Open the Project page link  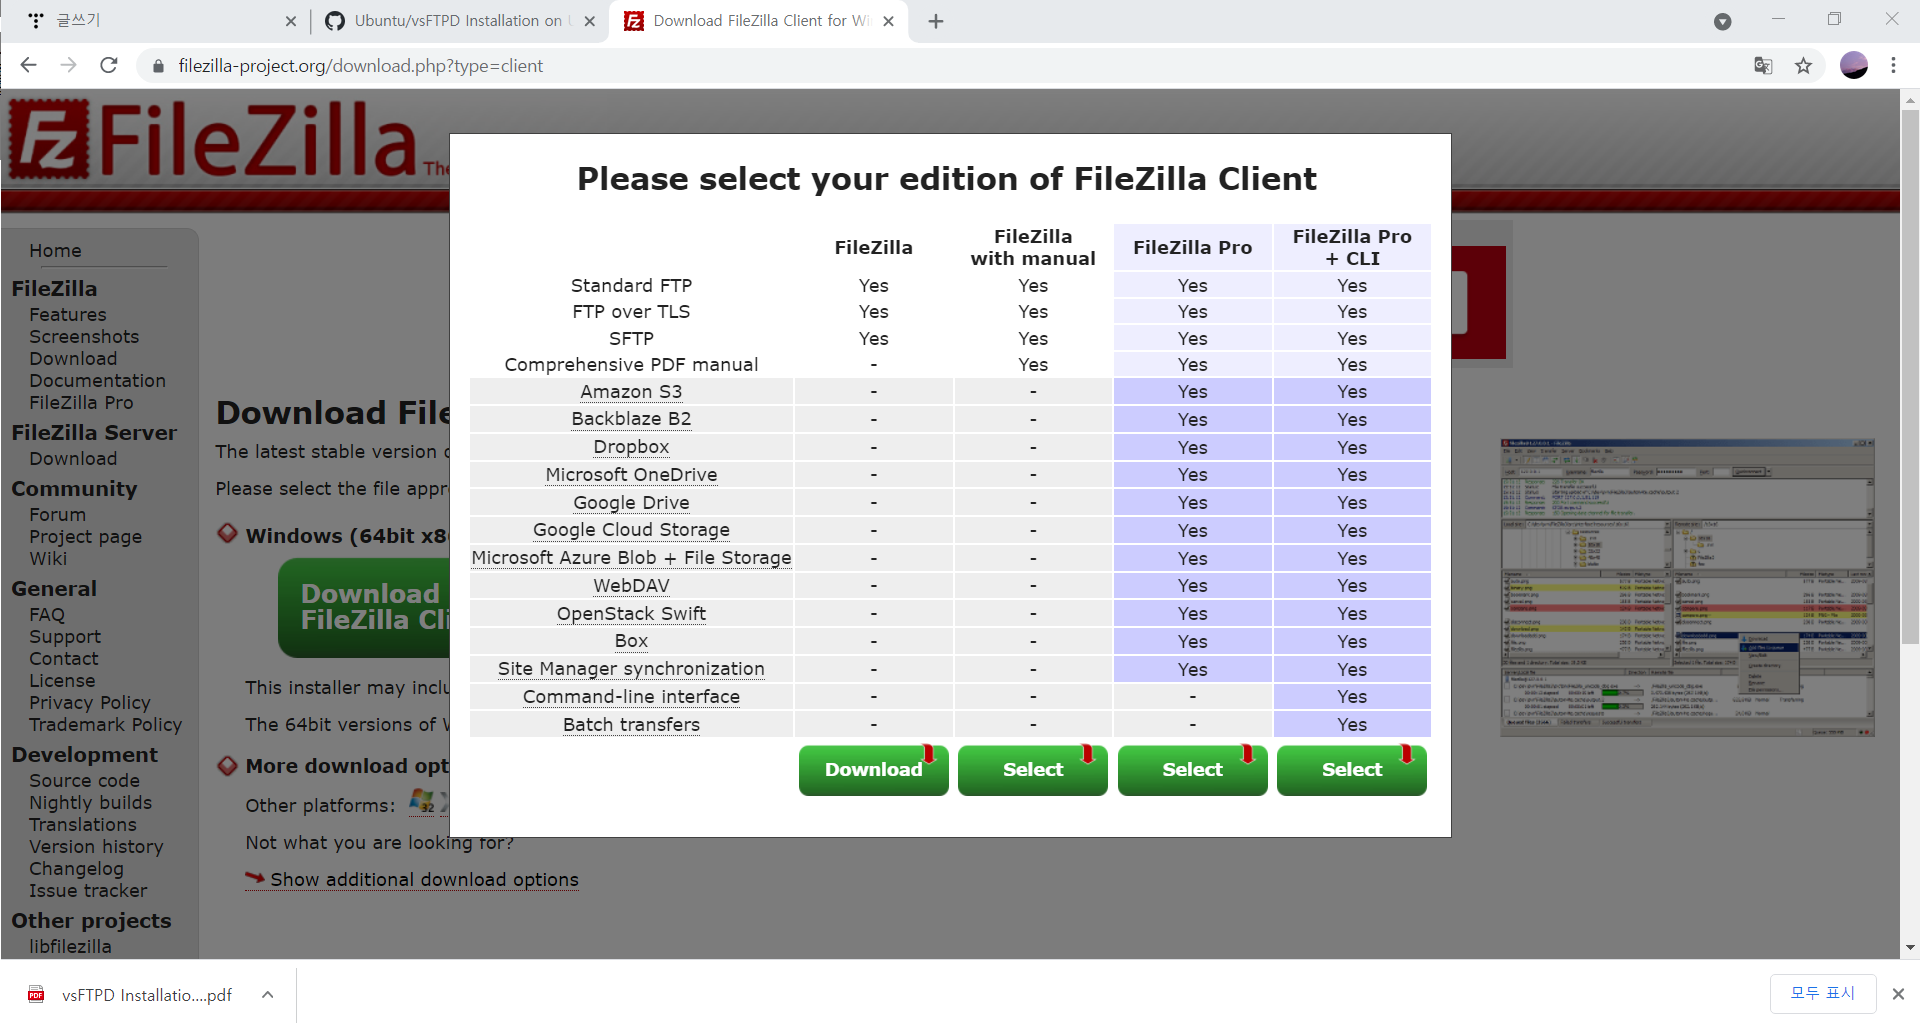[x=85, y=537]
